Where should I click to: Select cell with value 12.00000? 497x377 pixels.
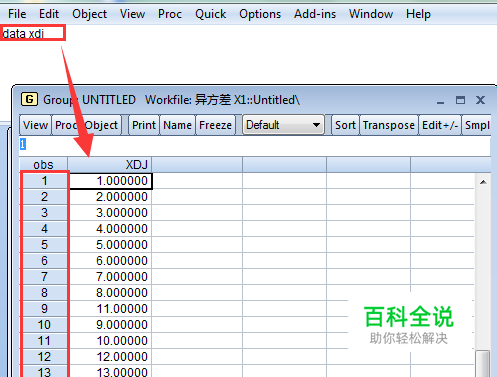[x=110, y=357]
